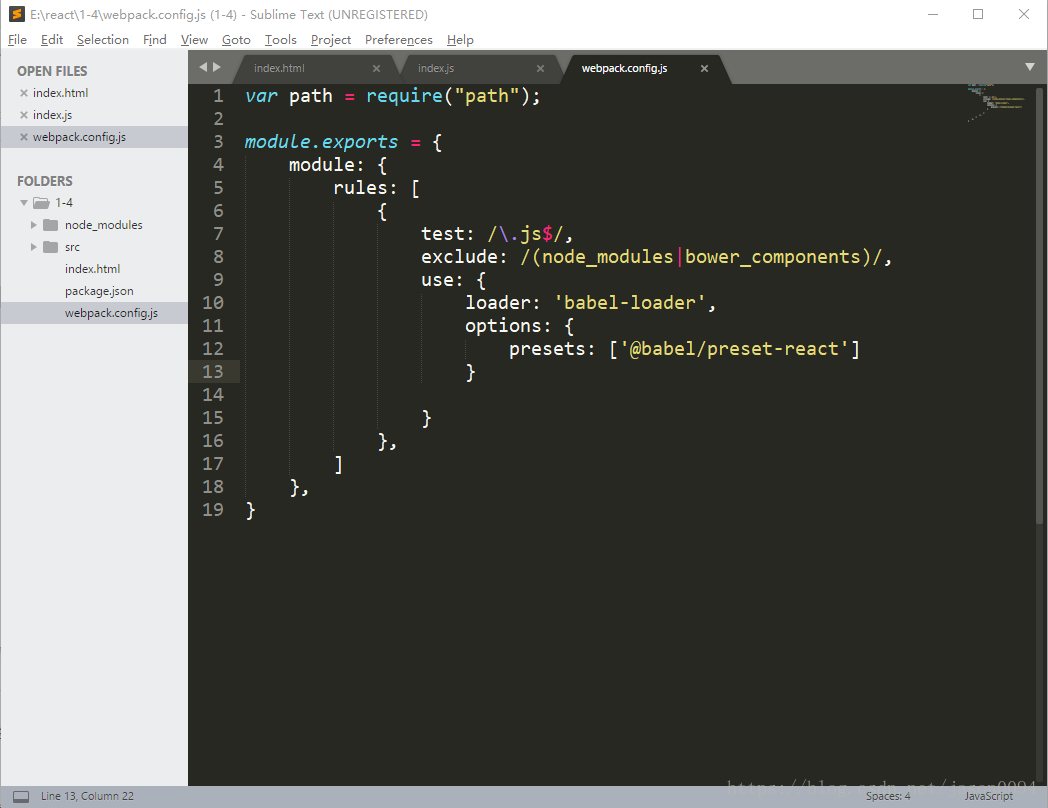Click the Line 13, Column 22 status
1048x808 pixels.
tap(87, 797)
